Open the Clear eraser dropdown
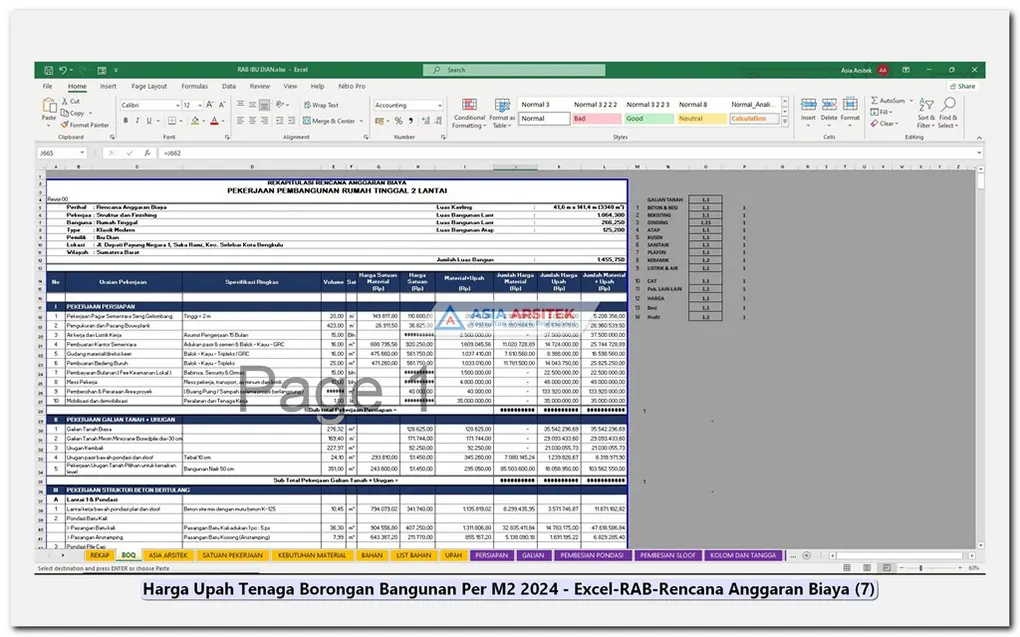The height and width of the screenshot is (637, 1020). click(x=884, y=123)
